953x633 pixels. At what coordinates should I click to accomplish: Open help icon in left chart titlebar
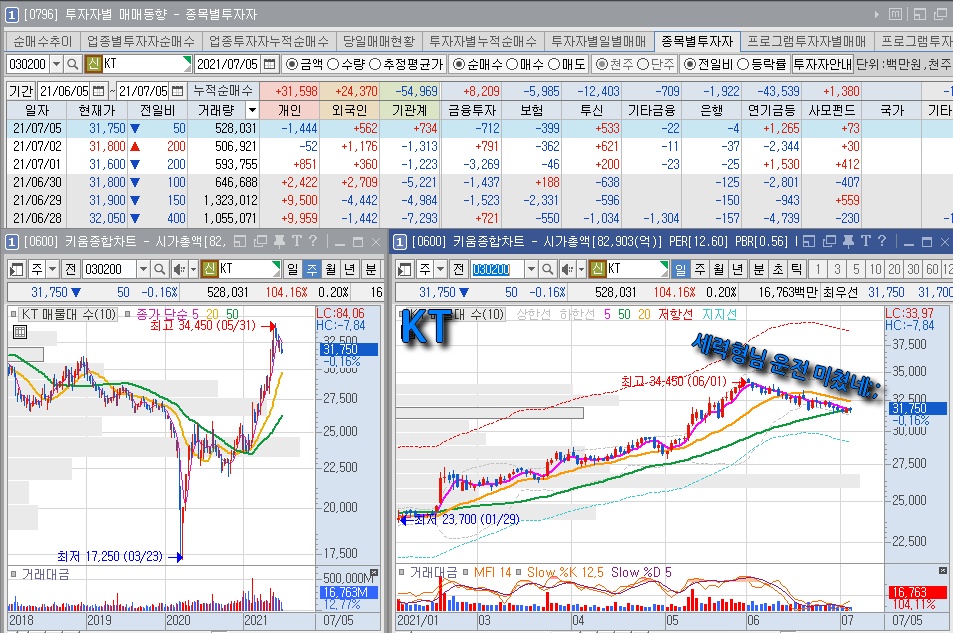(x=312, y=241)
